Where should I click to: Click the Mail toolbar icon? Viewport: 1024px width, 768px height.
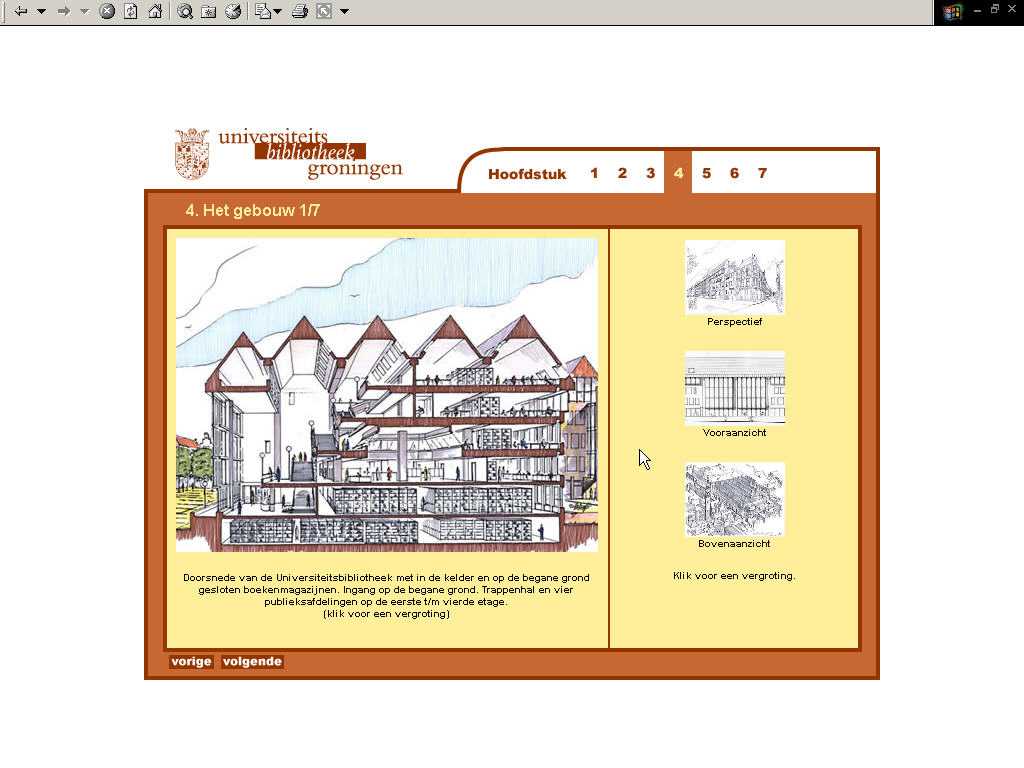click(x=263, y=11)
